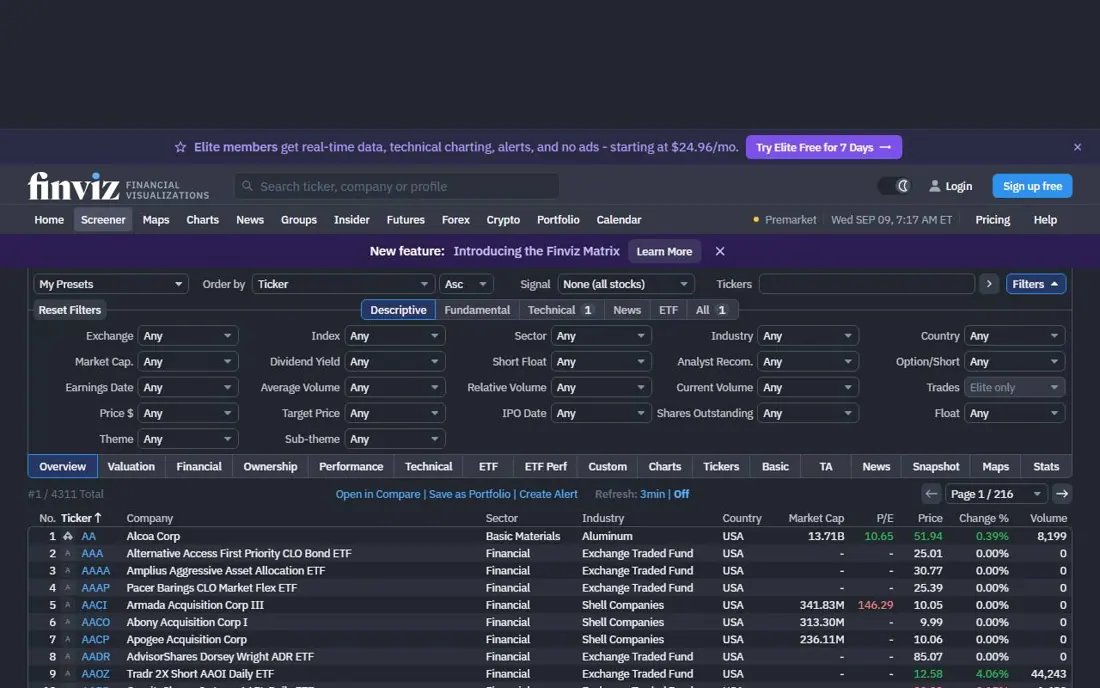Click the Sign up free button

click(x=1032, y=187)
